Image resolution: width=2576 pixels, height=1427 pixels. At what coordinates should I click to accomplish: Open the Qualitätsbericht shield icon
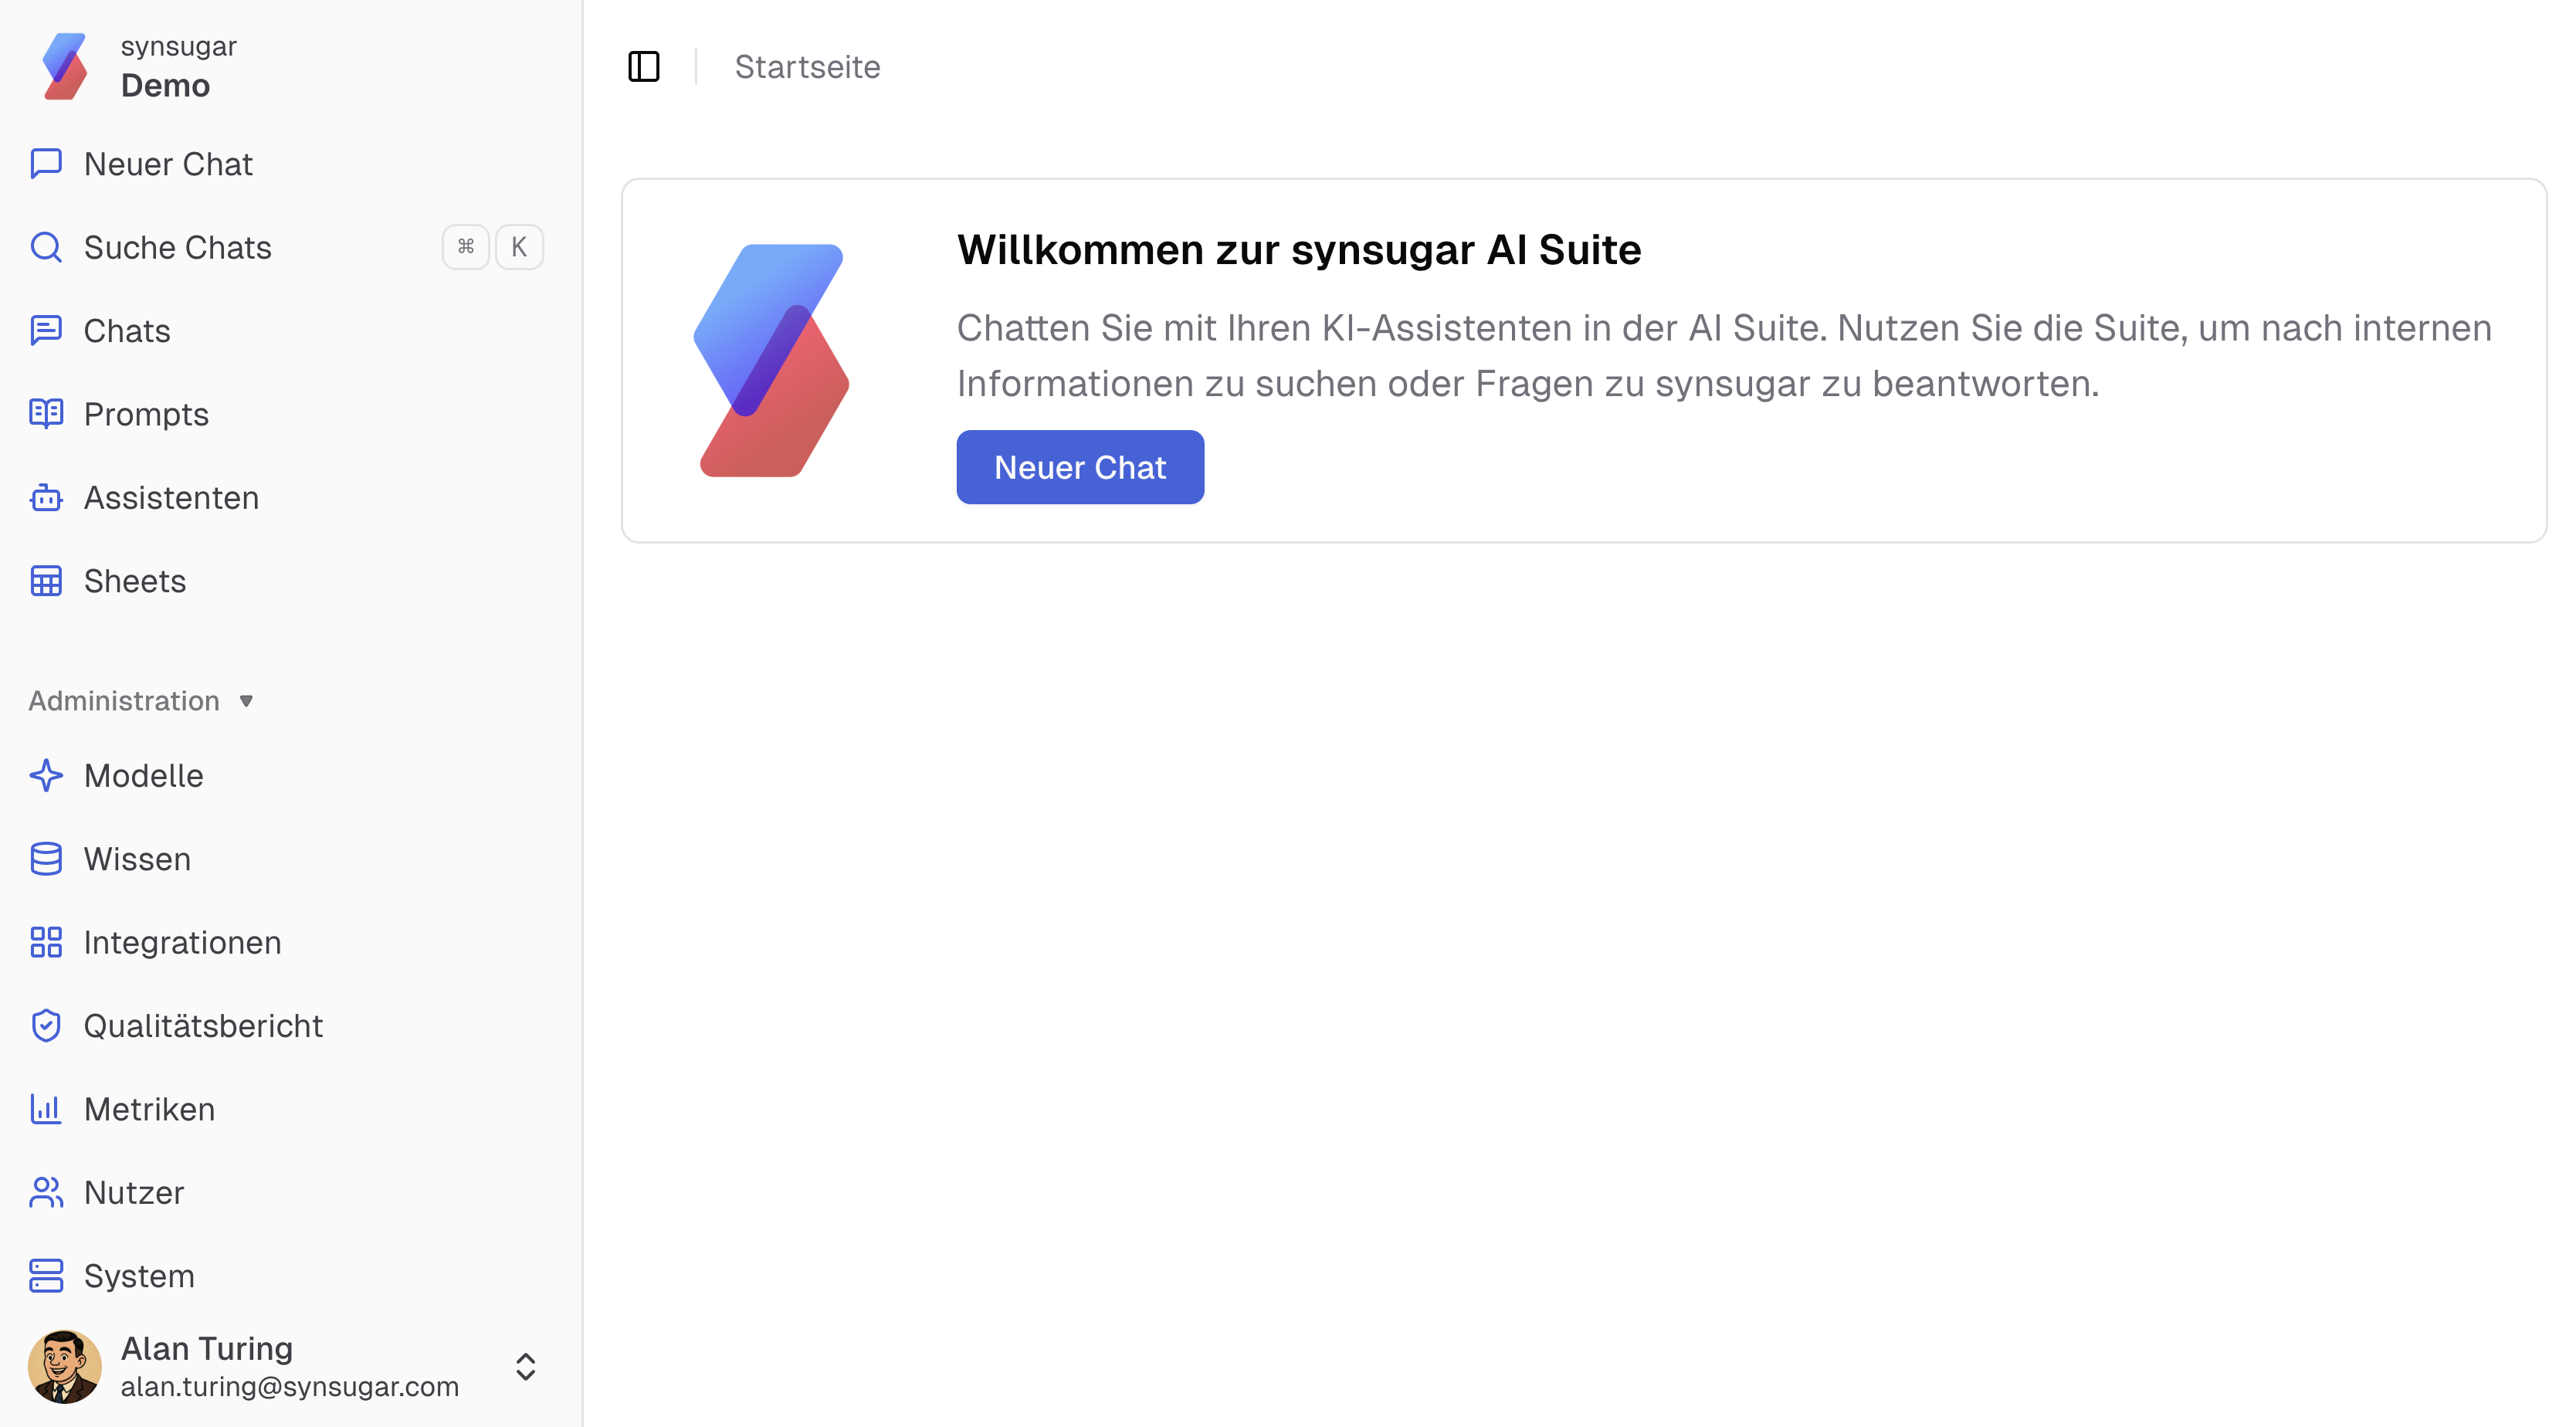click(46, 1025)
